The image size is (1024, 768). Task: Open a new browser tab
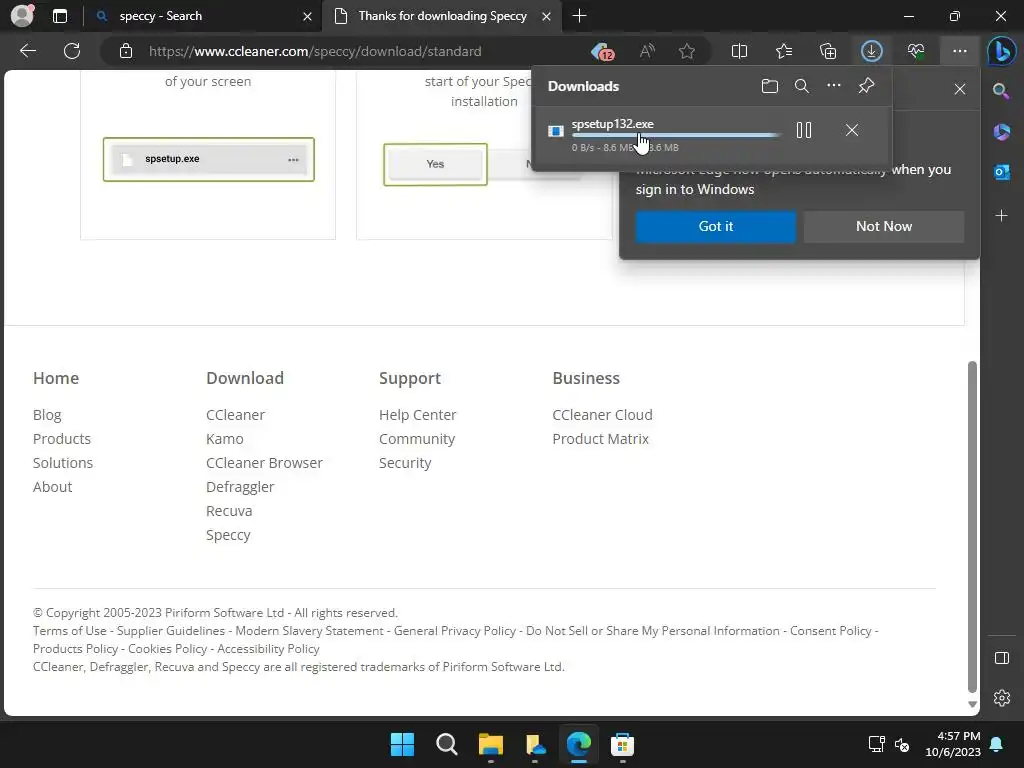point(579,16)
